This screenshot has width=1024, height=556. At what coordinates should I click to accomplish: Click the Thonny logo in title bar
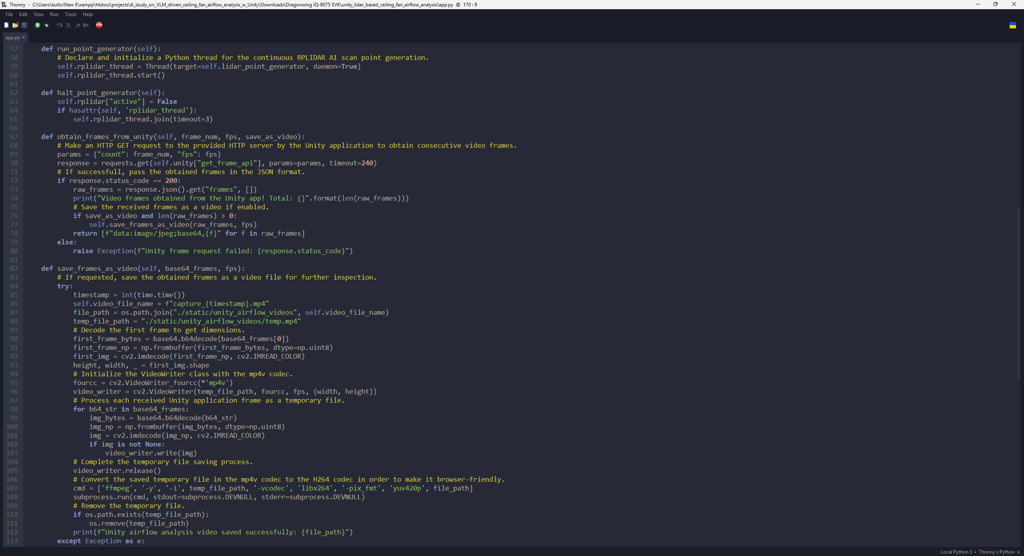click(4, 5)
